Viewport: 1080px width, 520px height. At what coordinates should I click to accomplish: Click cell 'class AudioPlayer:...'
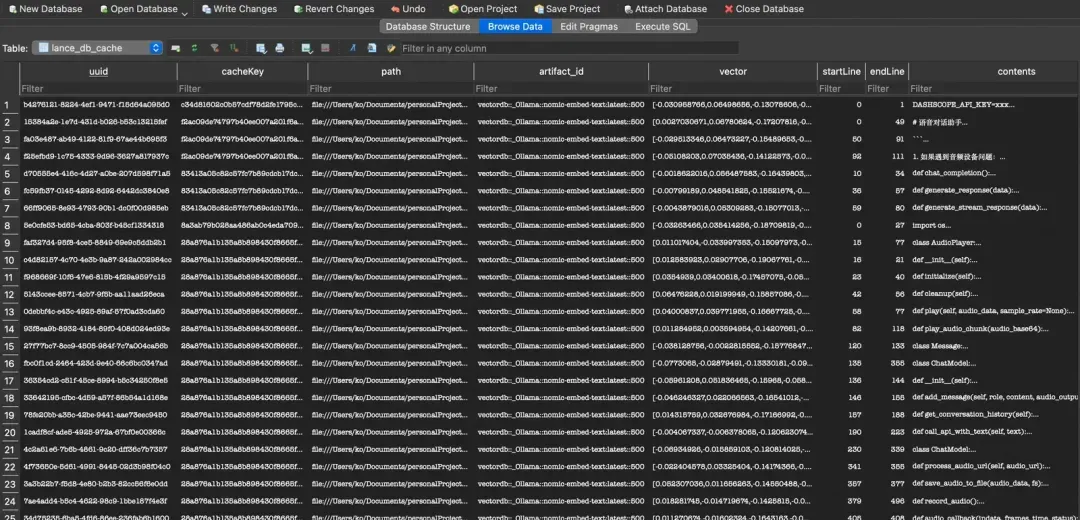click(x=995, y=243)
